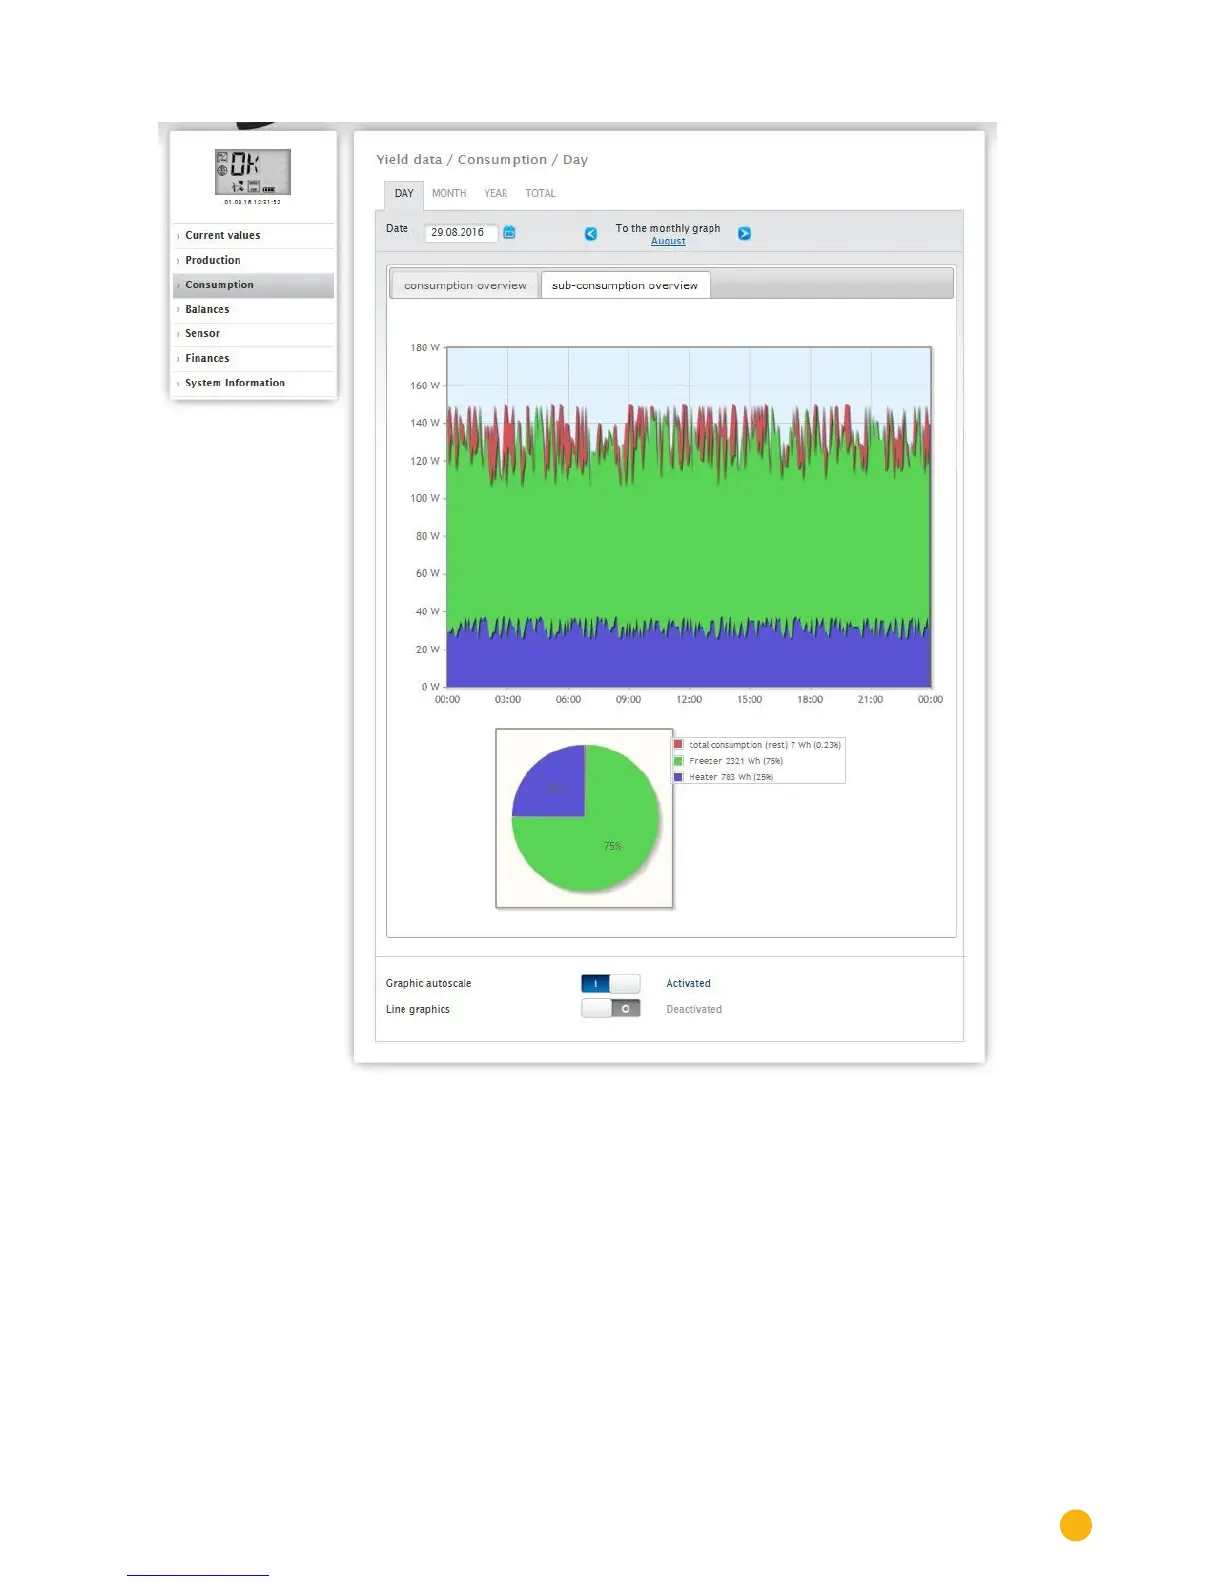Open Balances in sidebar
The height and width of the screenshot is (1584, 1224).
[253, 309]
